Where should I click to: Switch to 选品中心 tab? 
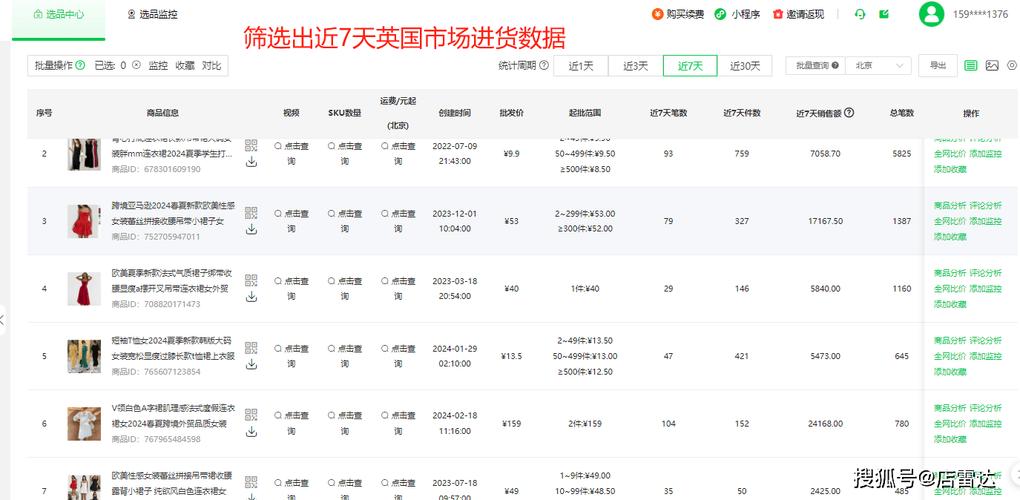tap(58, 14)
